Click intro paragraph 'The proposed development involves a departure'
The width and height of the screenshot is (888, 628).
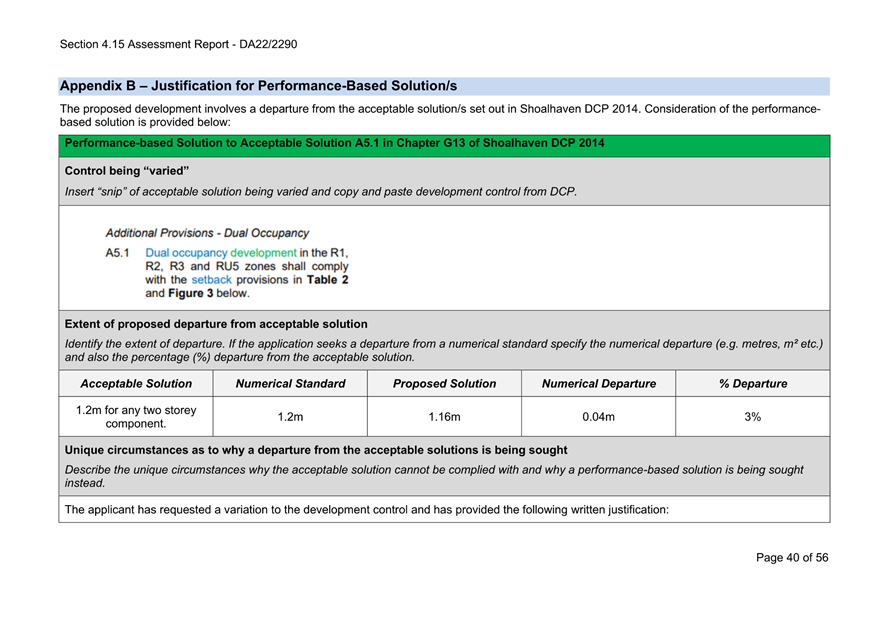tap(440, 116)
